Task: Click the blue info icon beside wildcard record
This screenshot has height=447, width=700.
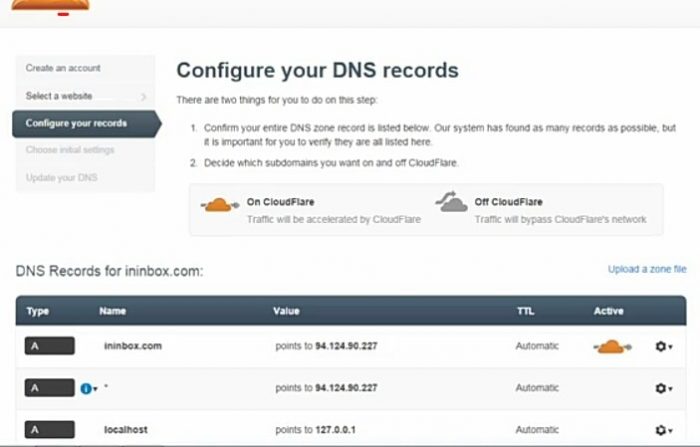Action: click(x=86, y=389)
